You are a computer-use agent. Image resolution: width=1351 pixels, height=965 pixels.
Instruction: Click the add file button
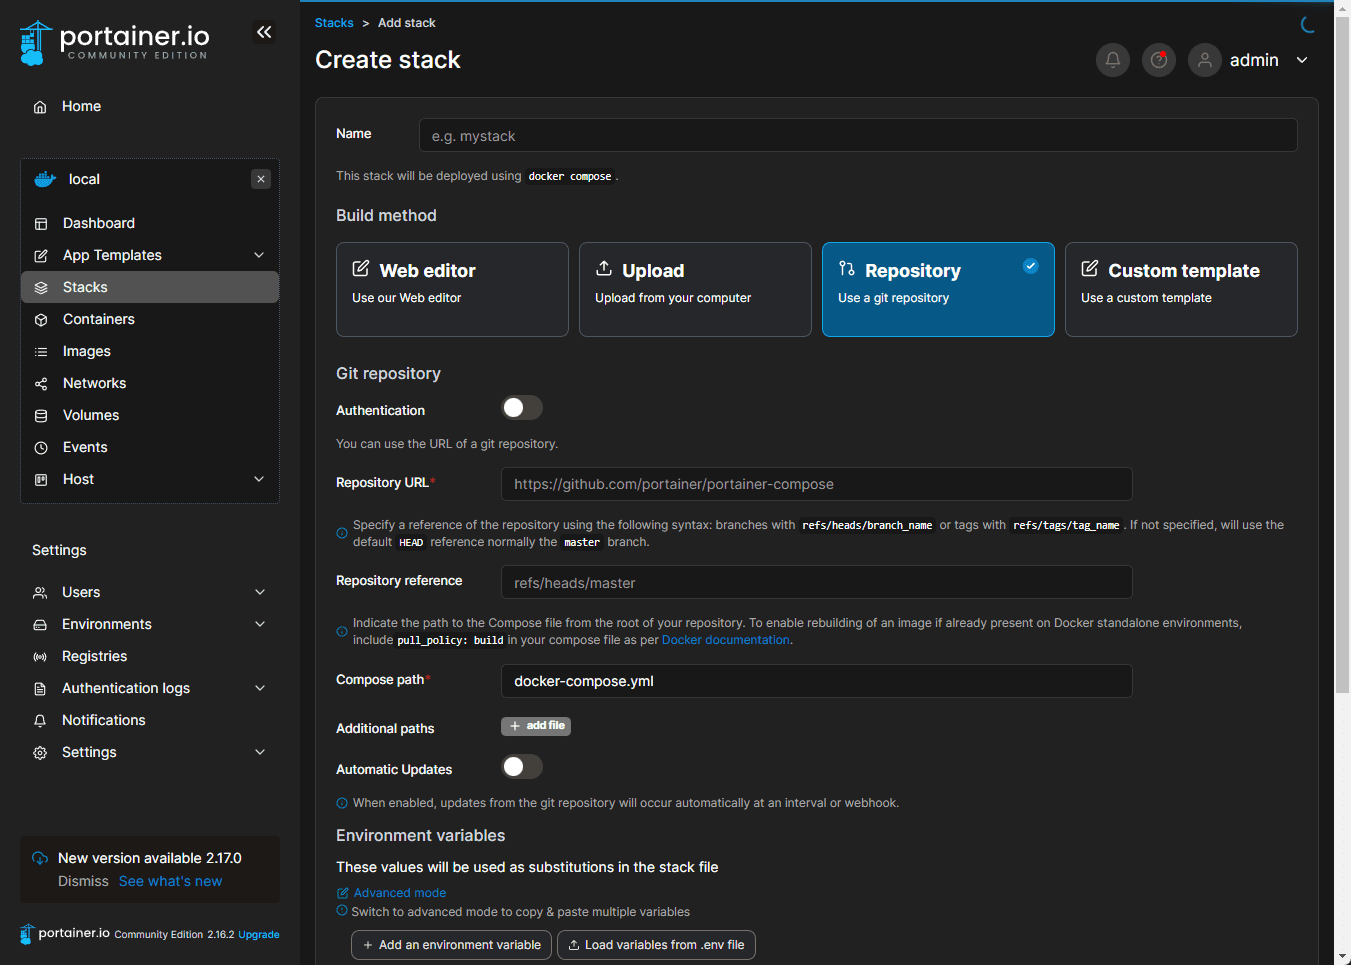[x=536, y=726]
